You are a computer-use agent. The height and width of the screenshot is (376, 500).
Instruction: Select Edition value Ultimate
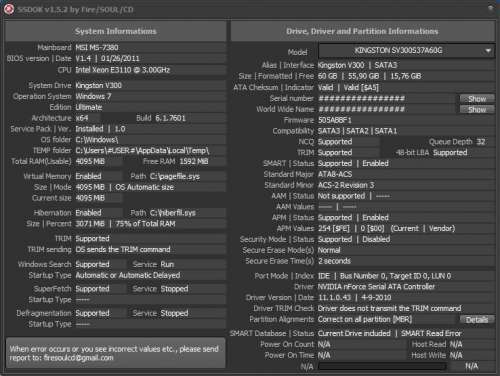coord(89,107)
